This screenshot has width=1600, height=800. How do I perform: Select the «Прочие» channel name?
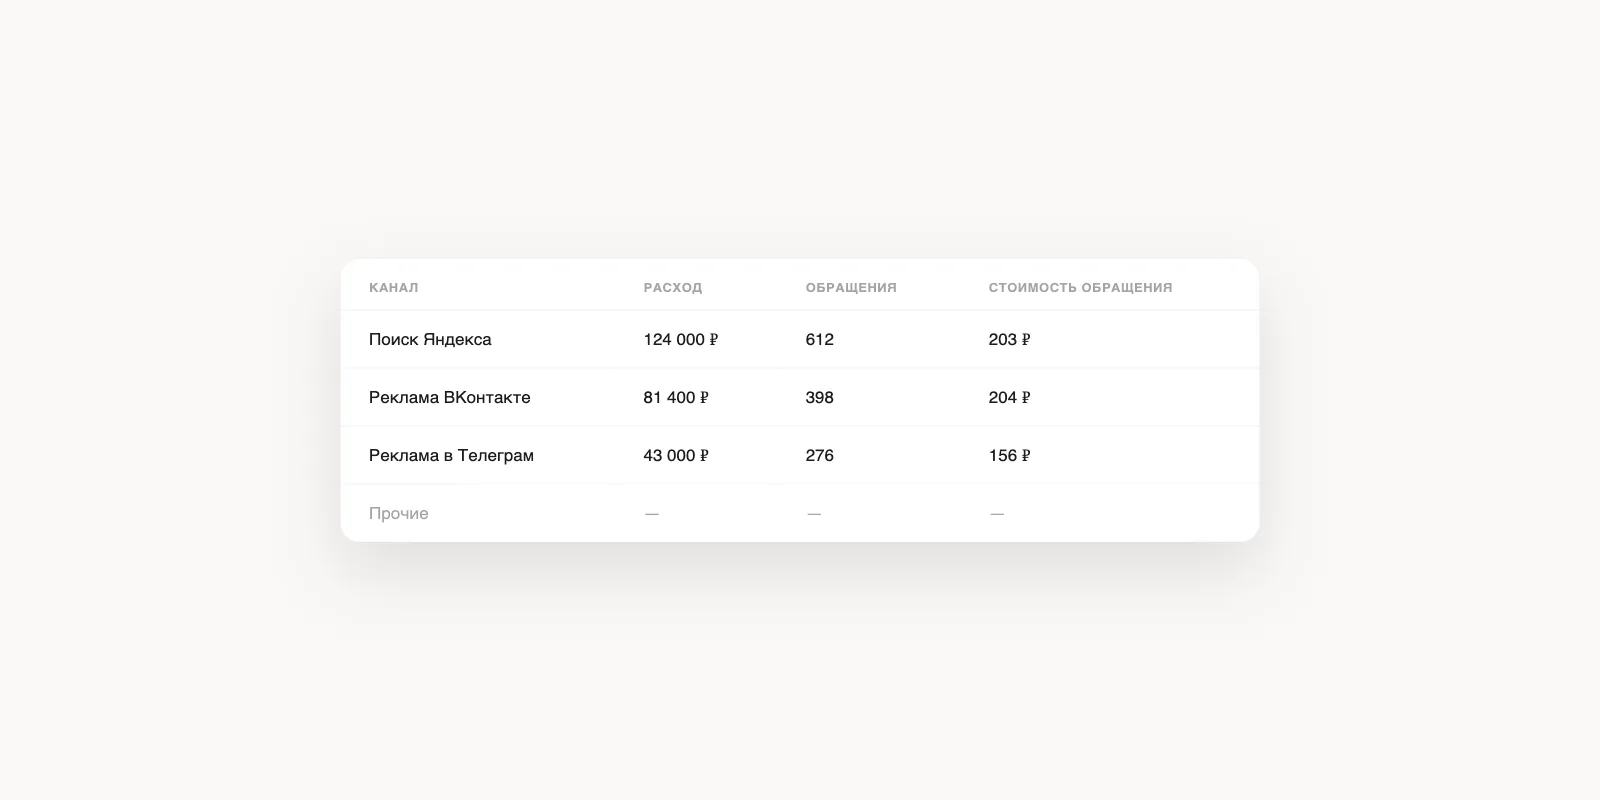399,514
